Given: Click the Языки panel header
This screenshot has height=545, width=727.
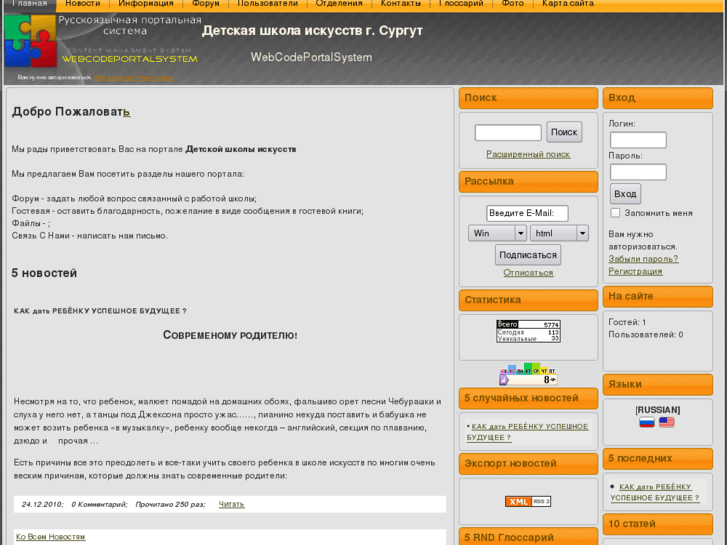Looking at the screenshot, I should tap(657, 385).
